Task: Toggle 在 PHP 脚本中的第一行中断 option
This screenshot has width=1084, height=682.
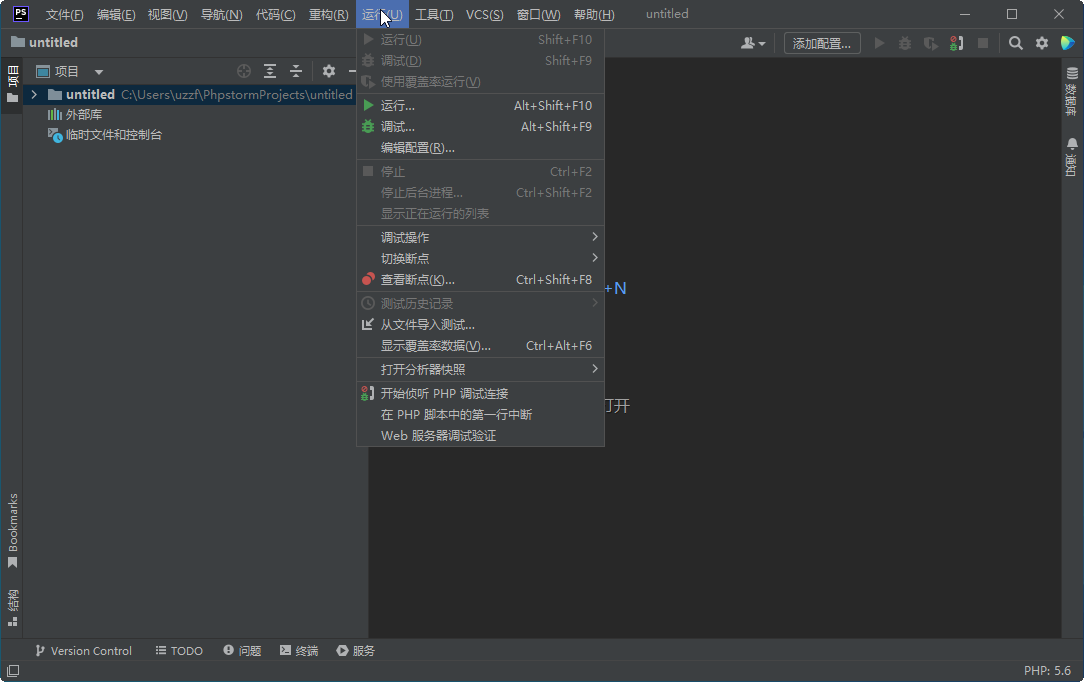Action: tap(480, 415)
